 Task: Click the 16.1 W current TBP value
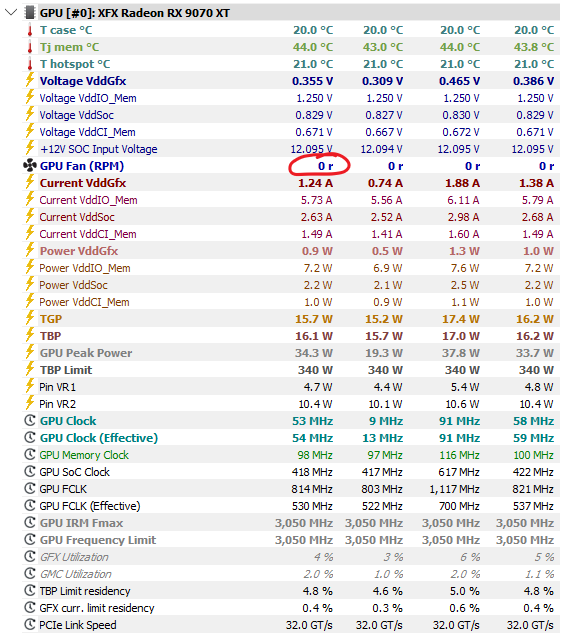(x=314, y=336)
